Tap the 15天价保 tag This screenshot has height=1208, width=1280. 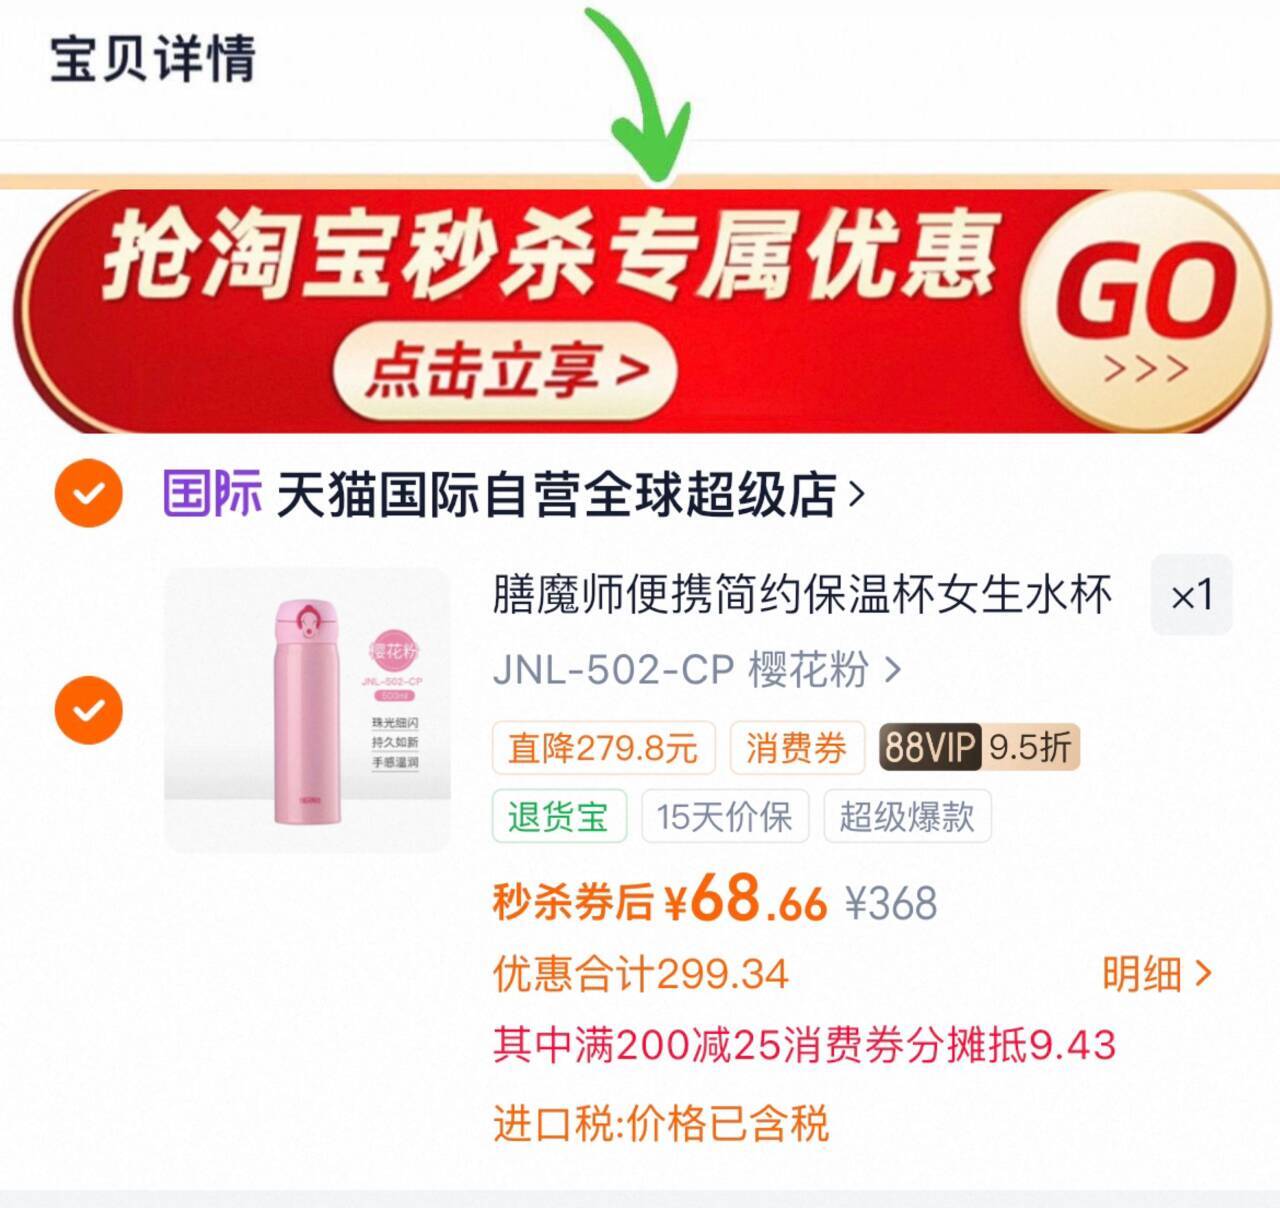pos(725,816)
